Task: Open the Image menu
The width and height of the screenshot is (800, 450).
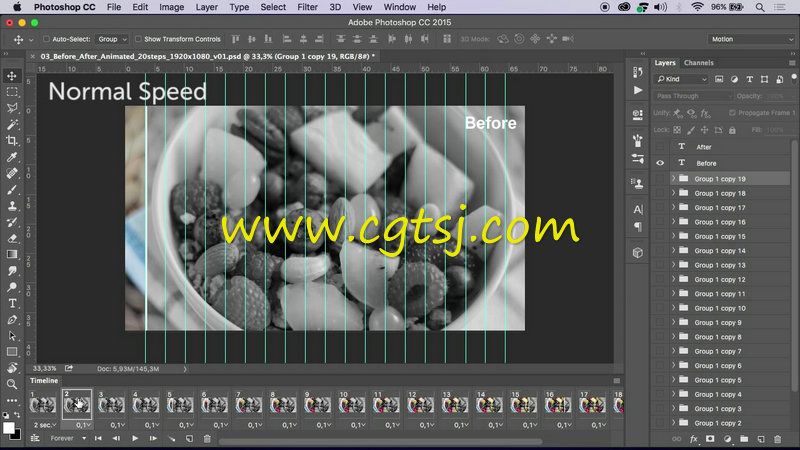Action: coord(171,7)
